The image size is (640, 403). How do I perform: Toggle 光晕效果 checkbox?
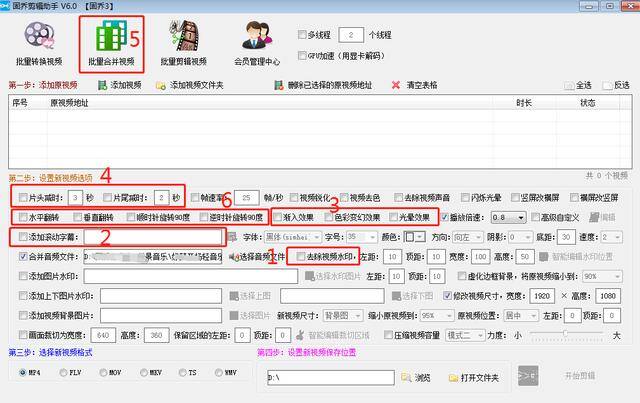[393, 217]
